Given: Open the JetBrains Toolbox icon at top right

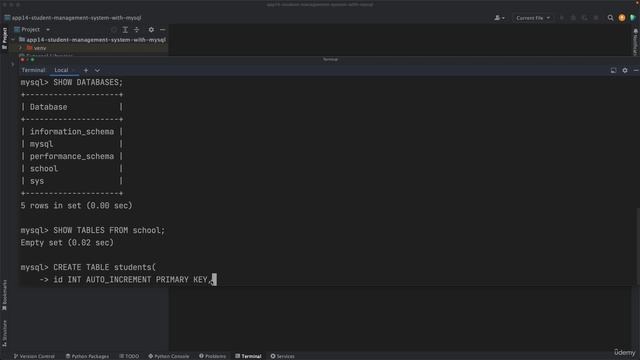Looking at the screenshot, I should pos(633,18).
